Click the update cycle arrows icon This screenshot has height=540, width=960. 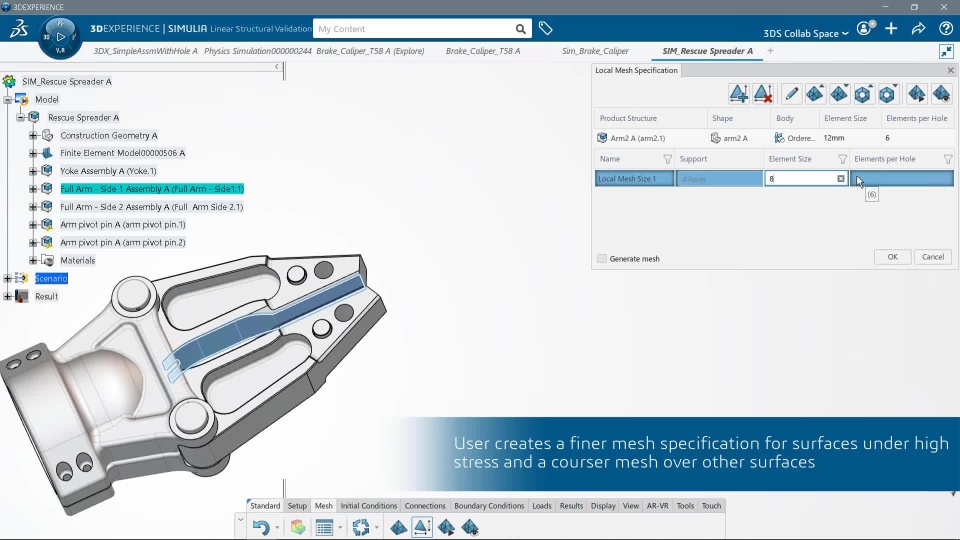(361, 527)
